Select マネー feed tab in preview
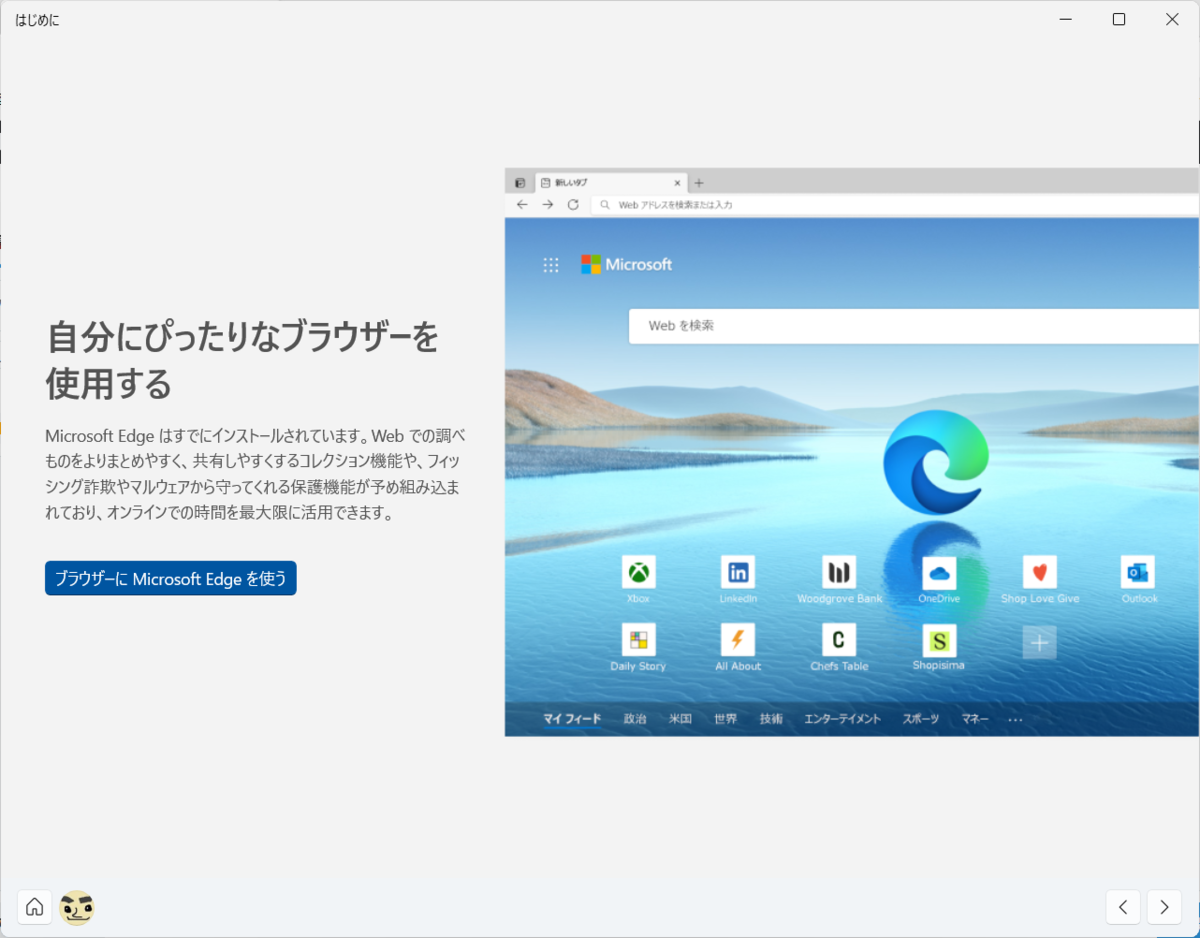The height and width of the screenshot is (938, 1200). coord(975,719)
